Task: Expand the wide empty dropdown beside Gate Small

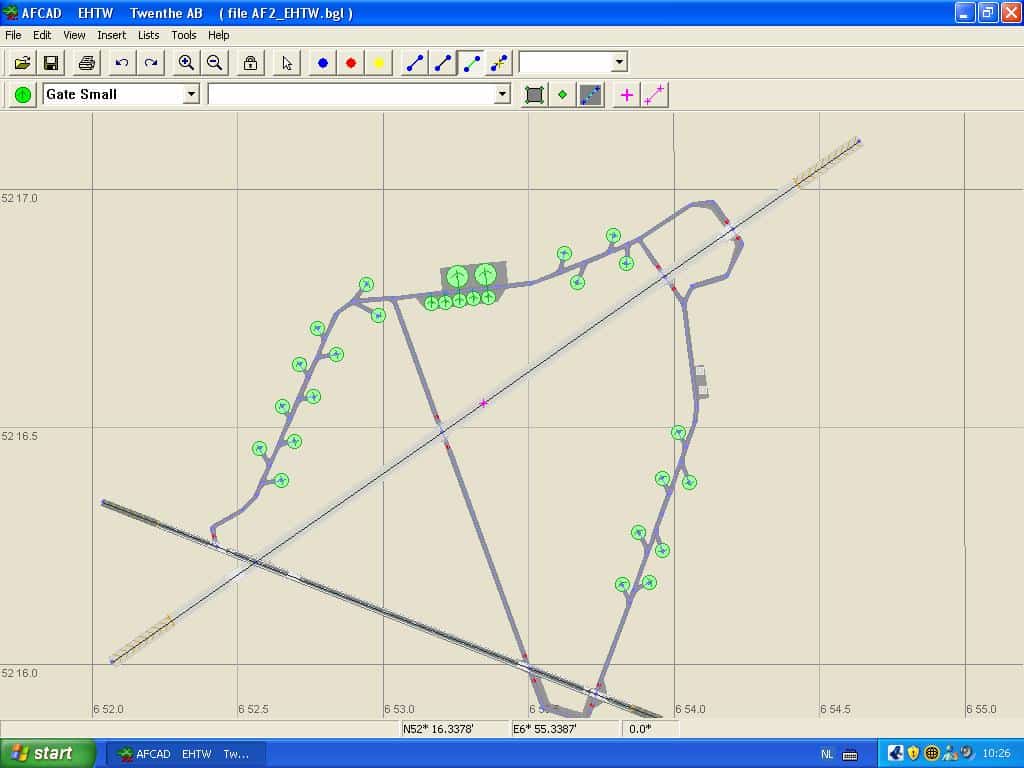Action: 502,94
